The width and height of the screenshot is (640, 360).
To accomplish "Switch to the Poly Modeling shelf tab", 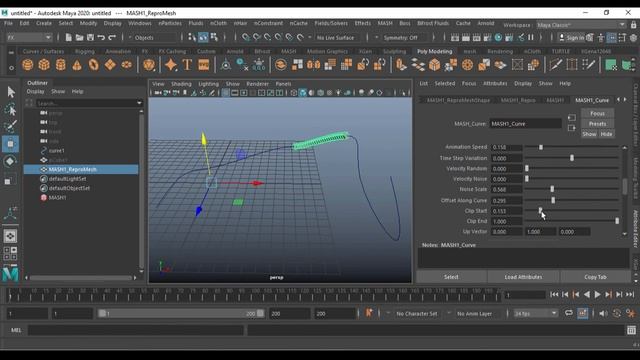I will tap(434, 51).
